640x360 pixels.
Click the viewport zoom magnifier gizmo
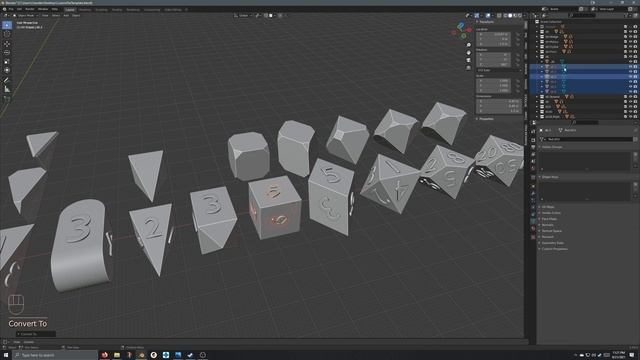click(x=469, y=45)
